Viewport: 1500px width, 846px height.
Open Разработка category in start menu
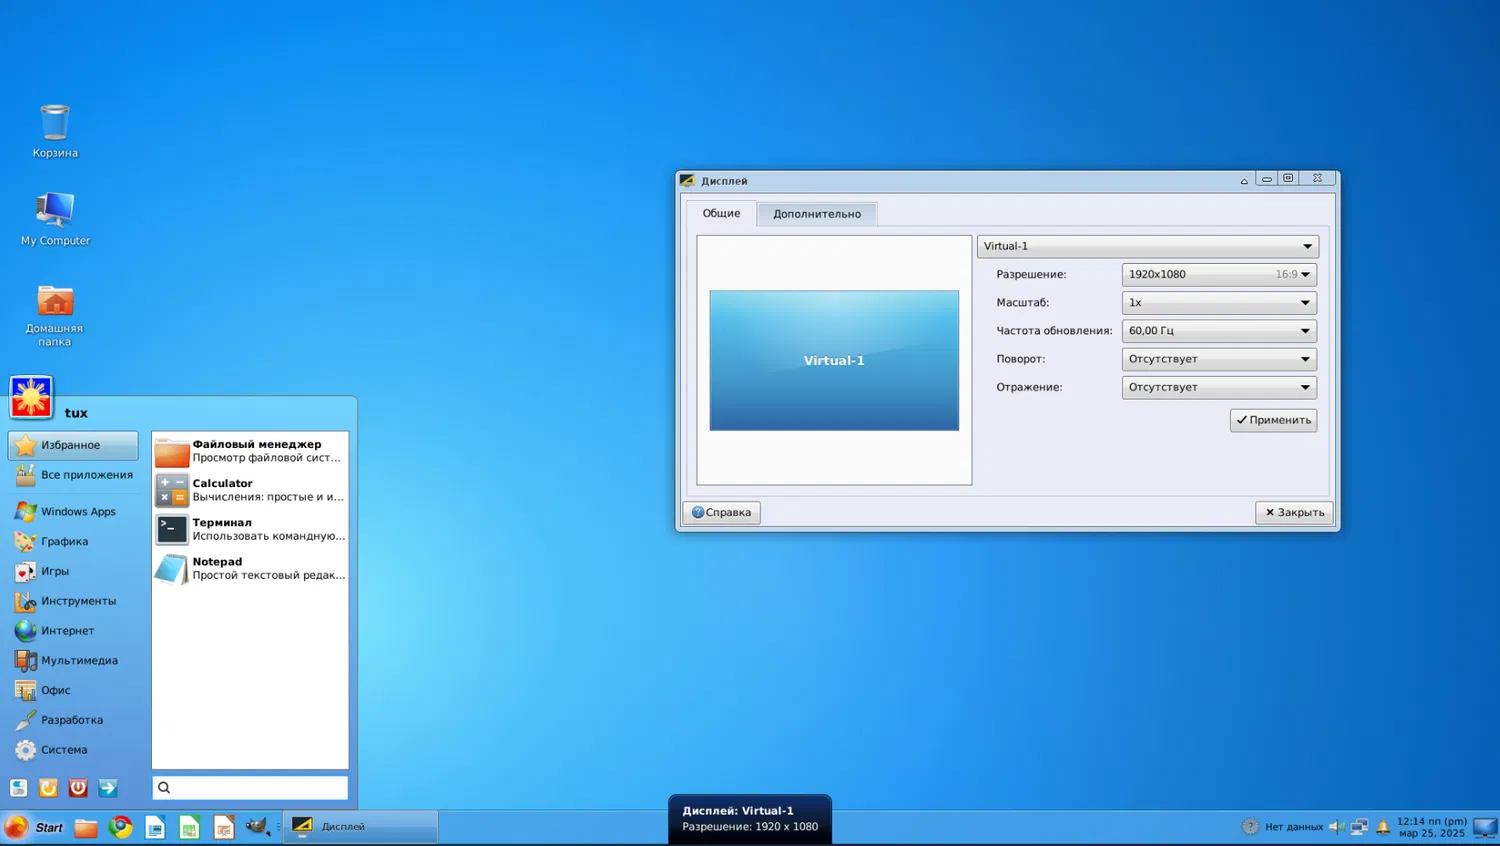(73, 720)
